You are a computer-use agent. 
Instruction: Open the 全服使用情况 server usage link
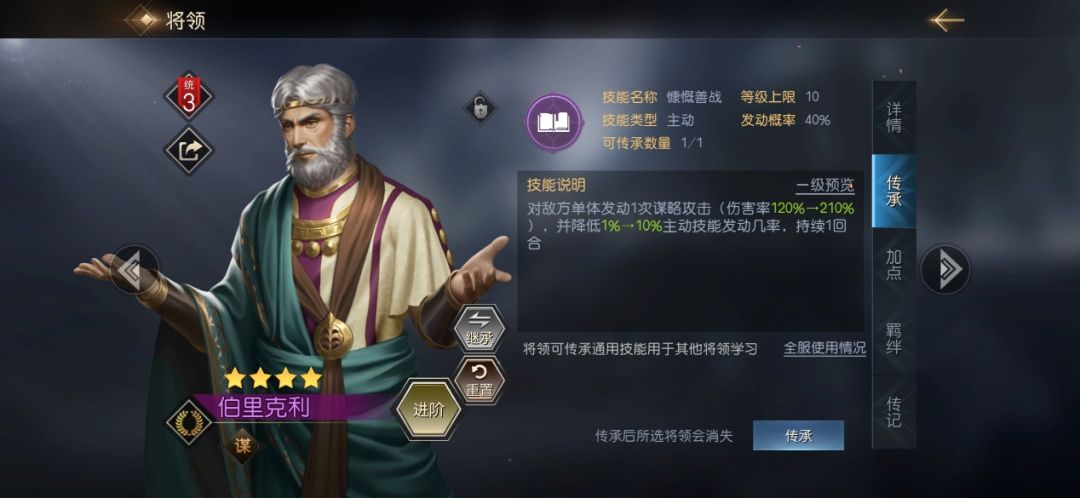pos(824,349)
